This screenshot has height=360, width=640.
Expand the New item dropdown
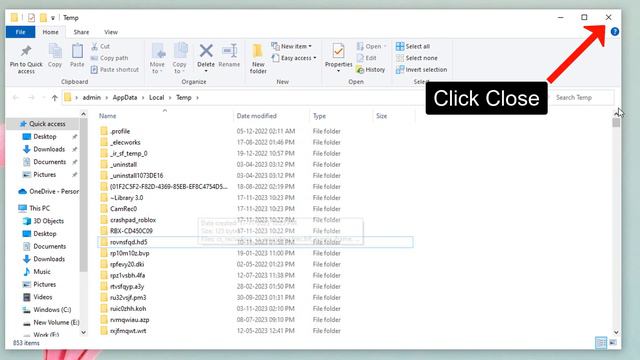coord(291,47)
